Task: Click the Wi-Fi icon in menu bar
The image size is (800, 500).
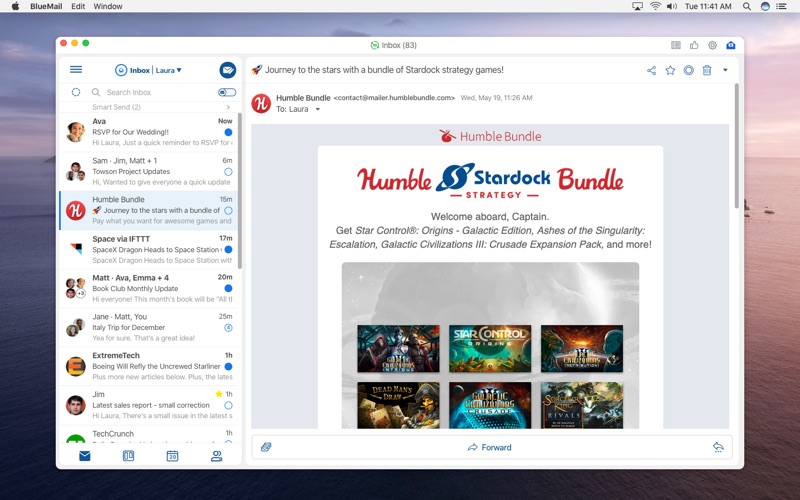Action: [x=655, y=6]
